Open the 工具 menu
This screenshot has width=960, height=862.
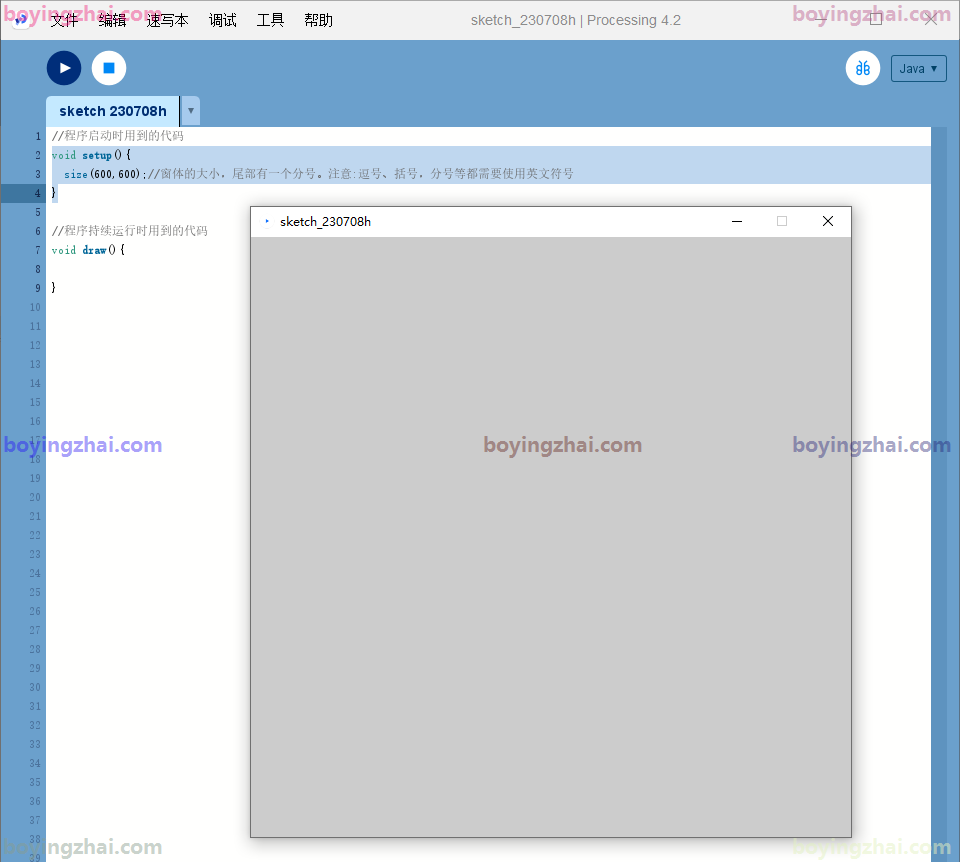[270, 20]
